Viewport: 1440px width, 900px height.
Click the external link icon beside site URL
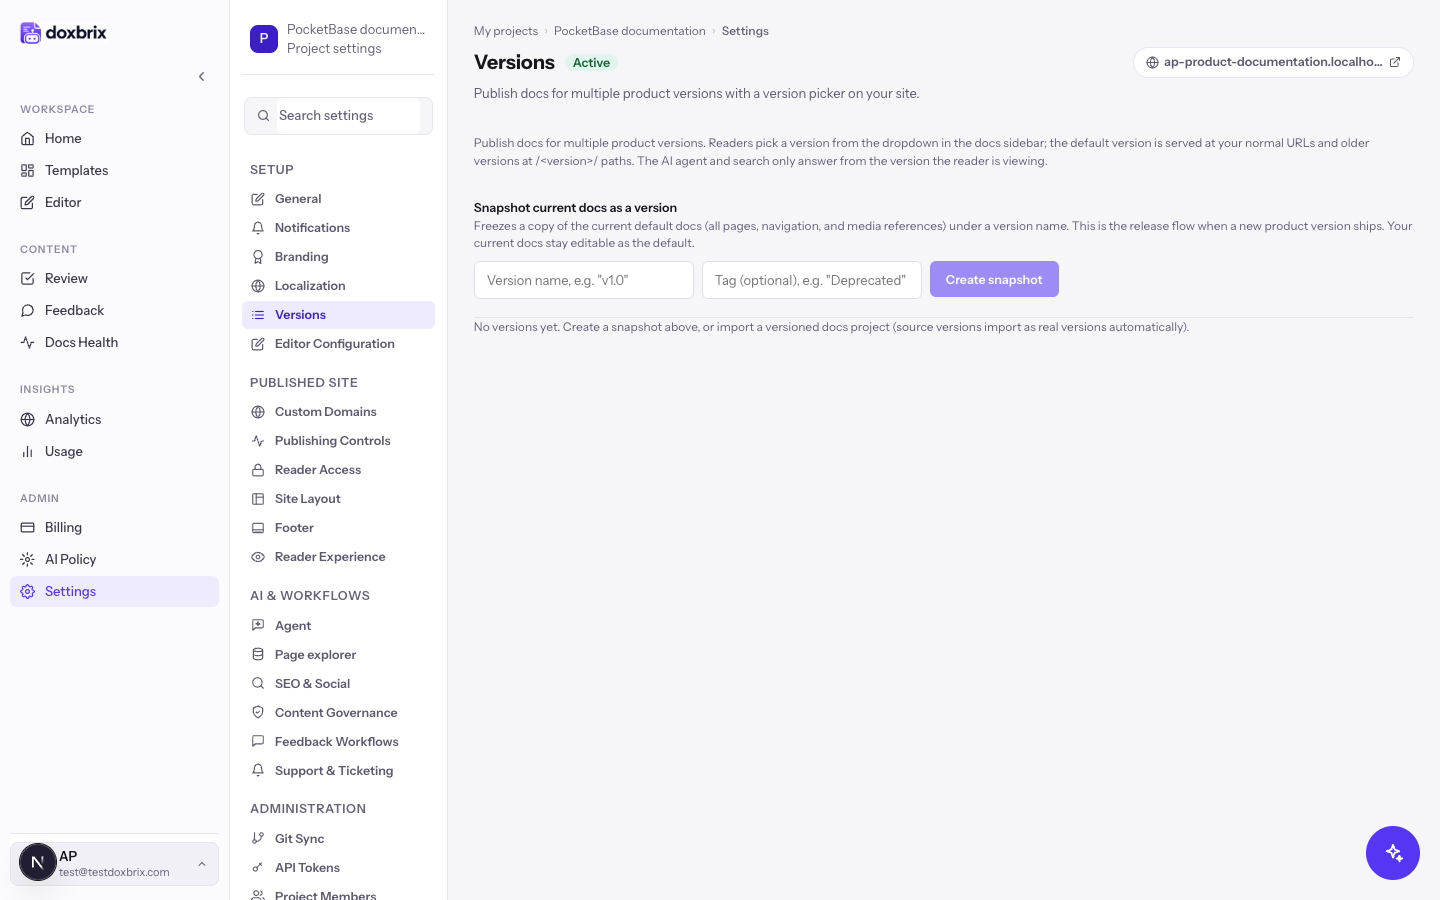[x=1395, y=62]
